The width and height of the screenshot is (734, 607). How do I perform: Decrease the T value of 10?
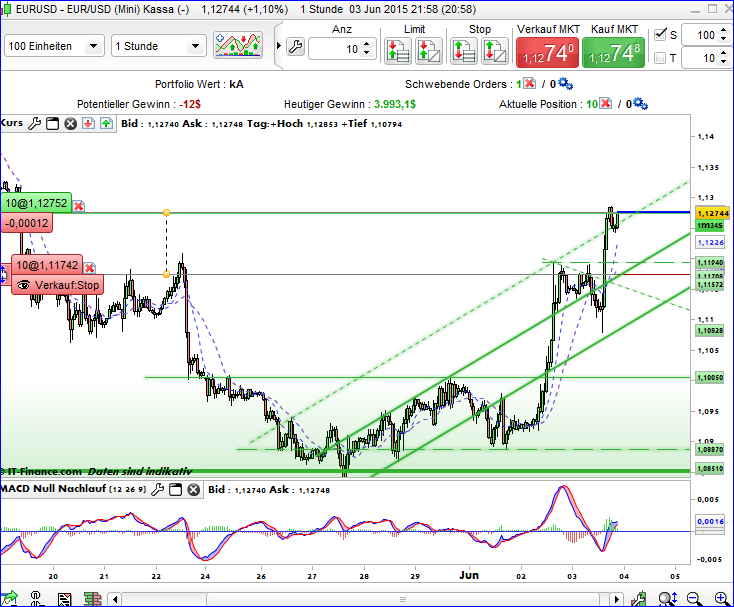[x=724, y=62]
